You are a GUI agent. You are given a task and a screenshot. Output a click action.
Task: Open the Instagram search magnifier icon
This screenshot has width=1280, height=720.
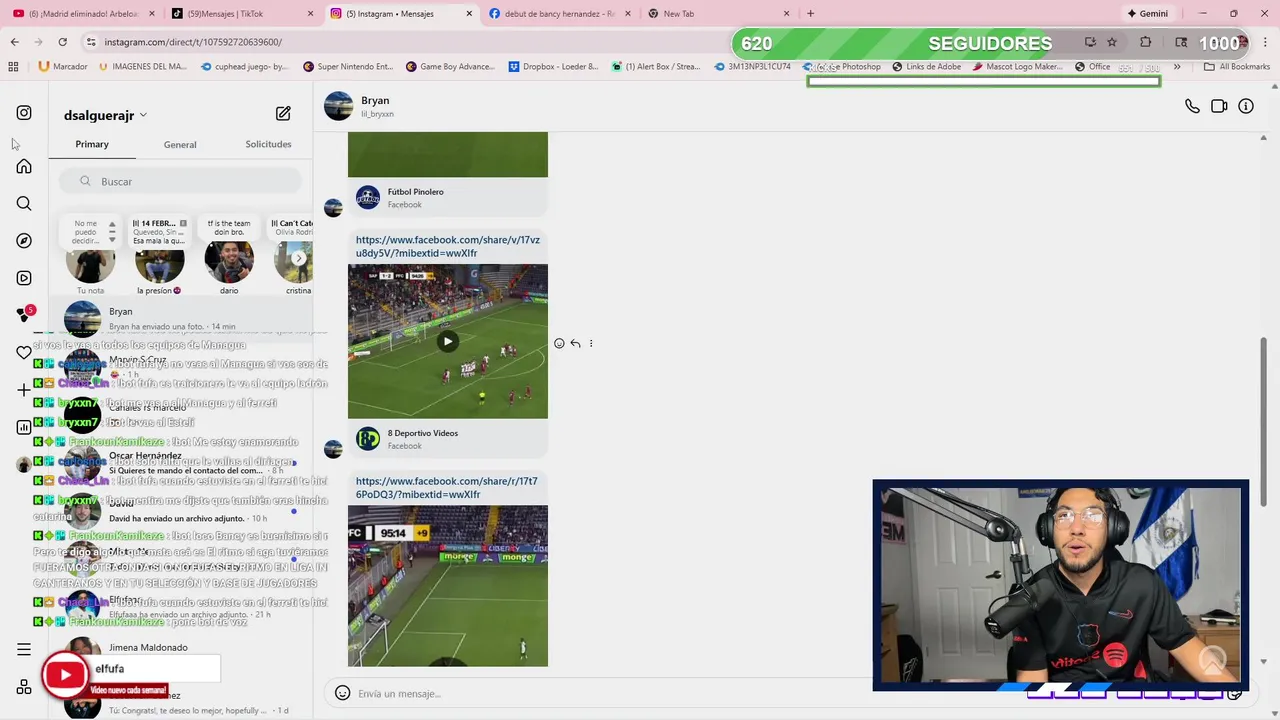point(24,203)
